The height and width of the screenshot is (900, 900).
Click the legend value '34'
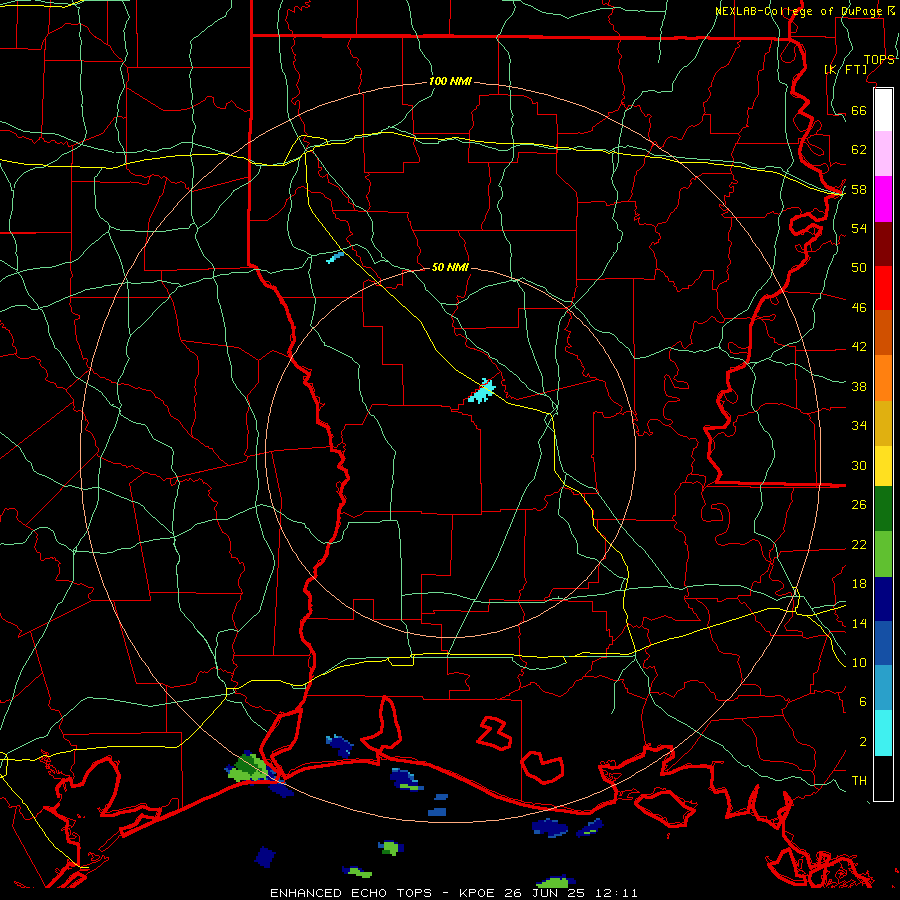pos(859,426)
